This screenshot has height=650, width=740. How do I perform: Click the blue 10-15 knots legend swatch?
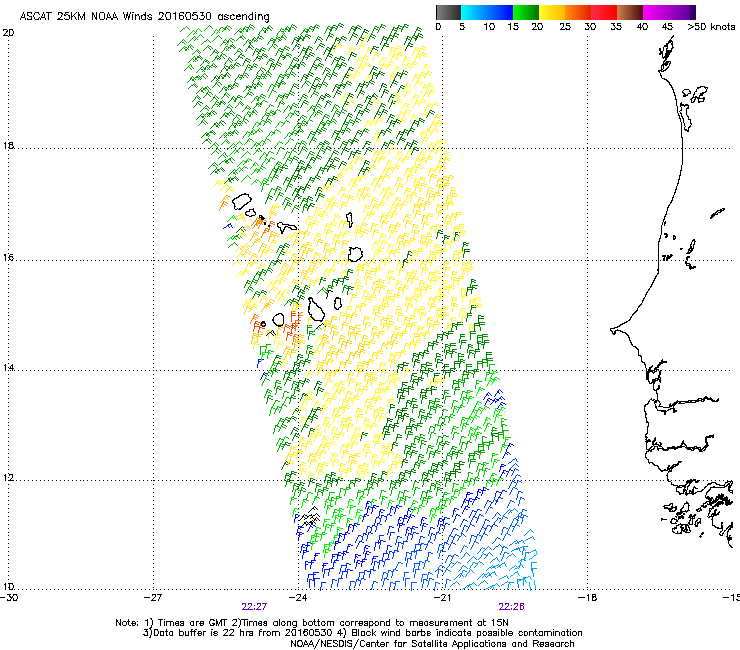[500, 12]
